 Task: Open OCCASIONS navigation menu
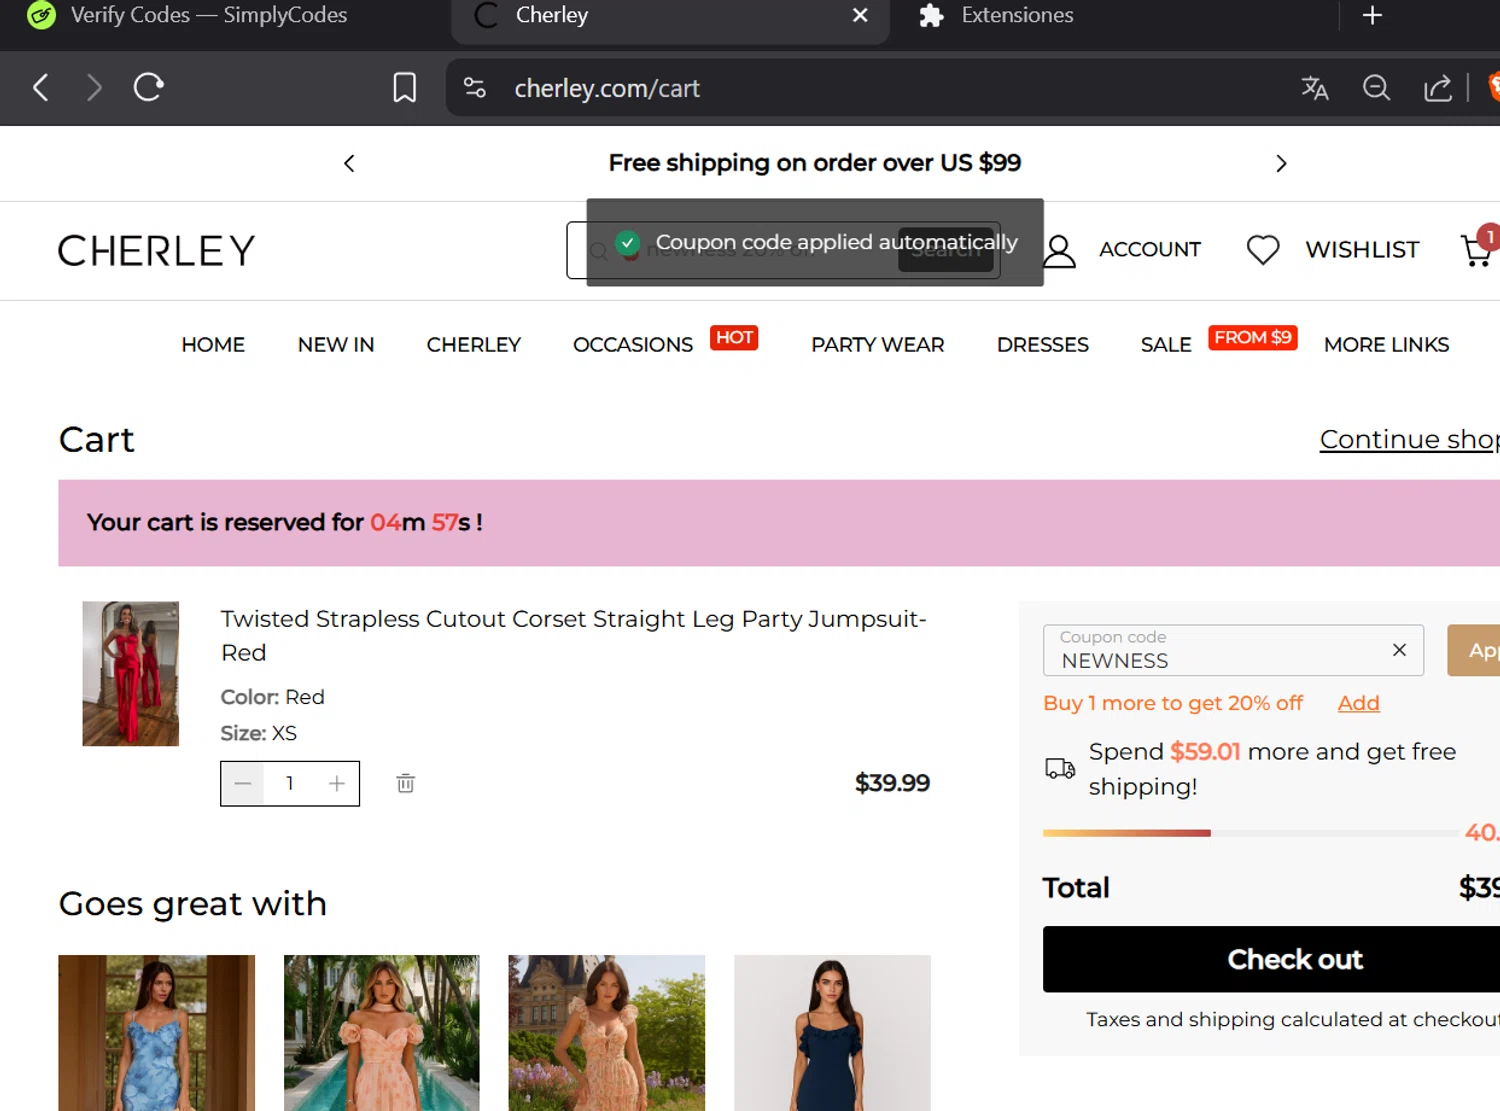tap(633, 345)
